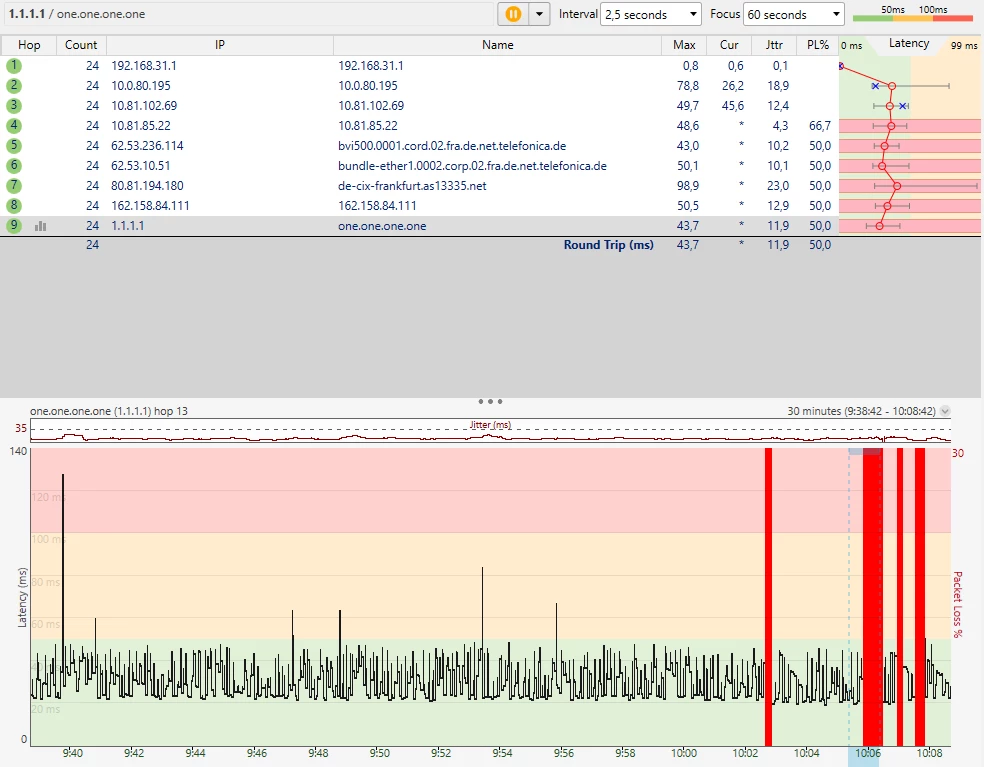984x767 pixels.
Task: Click the PL% column header
Action: coord(818,45)
